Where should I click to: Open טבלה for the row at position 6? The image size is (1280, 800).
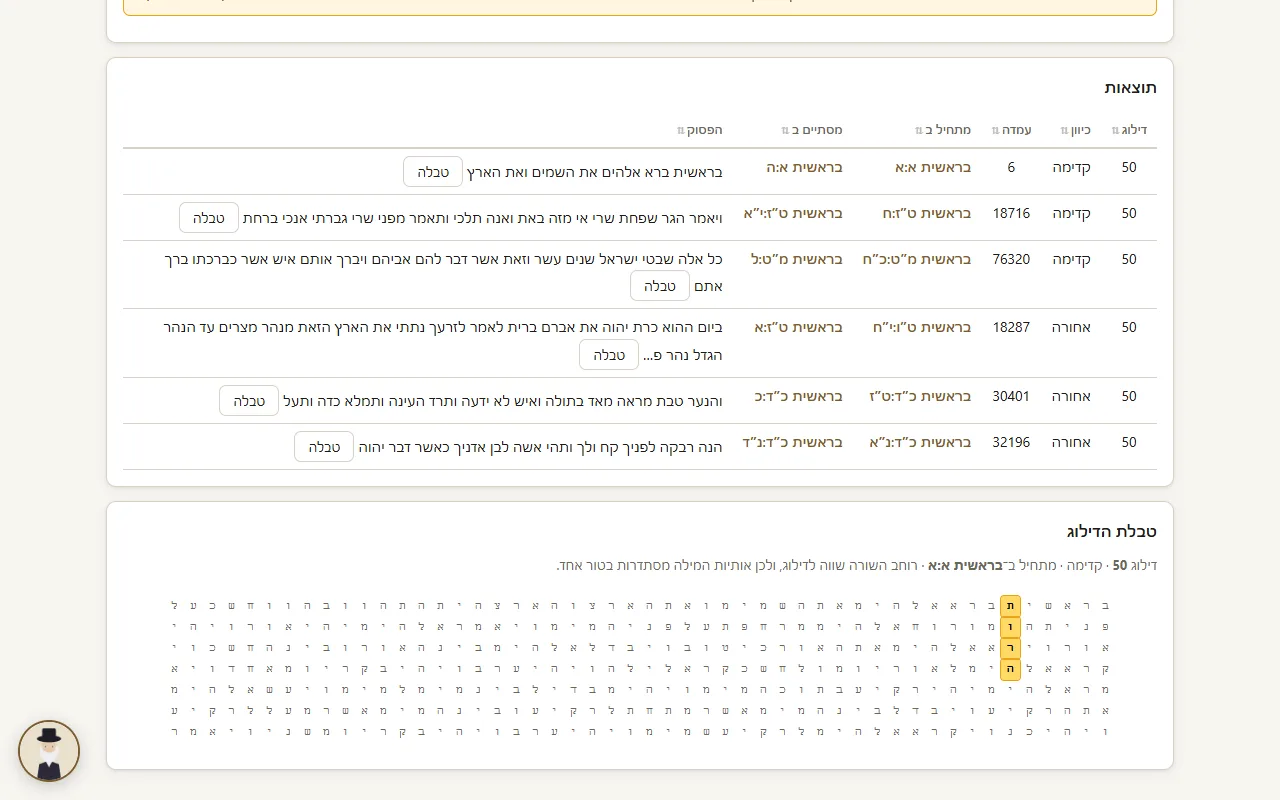[x=433, y=172]
